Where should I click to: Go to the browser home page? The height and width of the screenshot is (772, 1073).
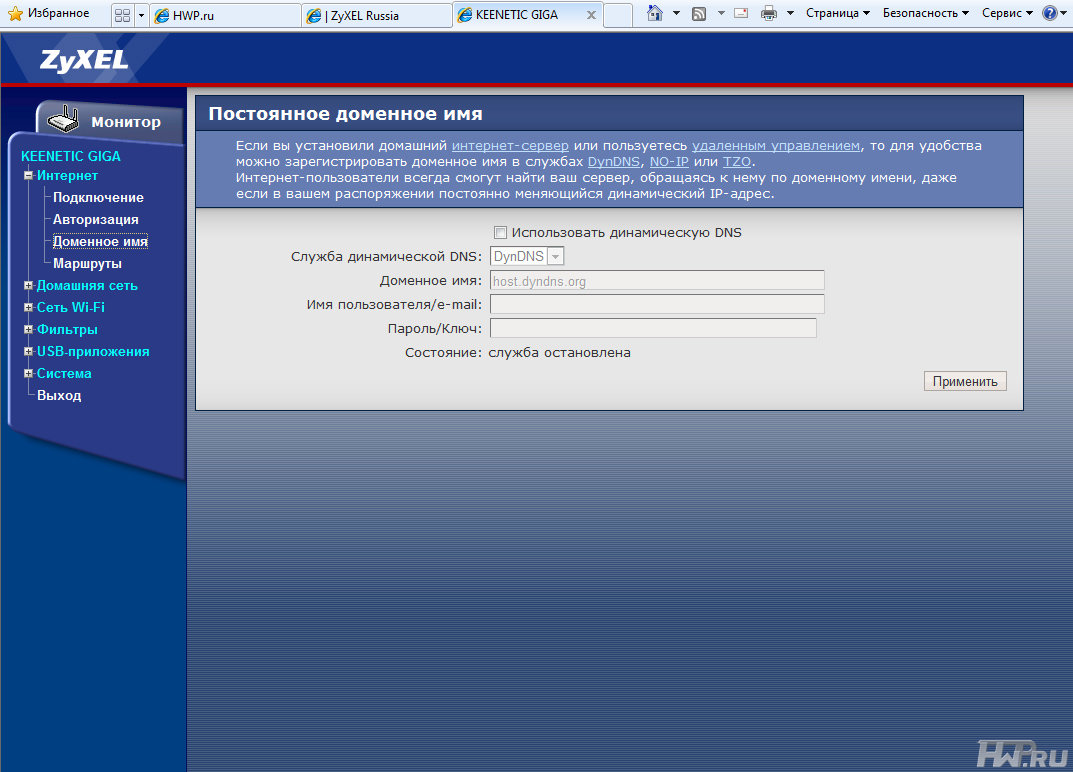tap(655, 13)
